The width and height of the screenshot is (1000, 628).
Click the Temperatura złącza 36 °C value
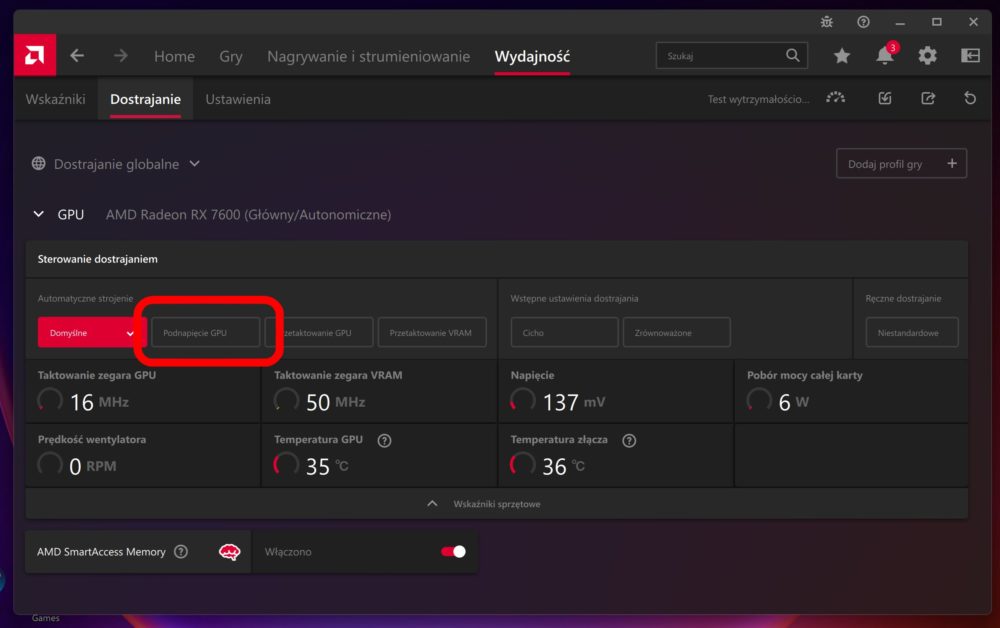coord(563,466)
